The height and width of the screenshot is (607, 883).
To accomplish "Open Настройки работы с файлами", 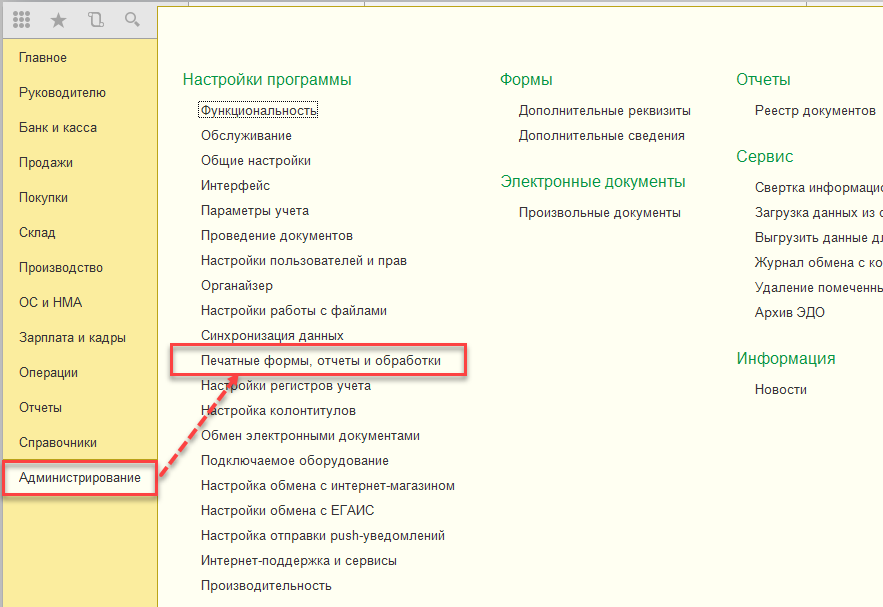I will click(293, 311).
